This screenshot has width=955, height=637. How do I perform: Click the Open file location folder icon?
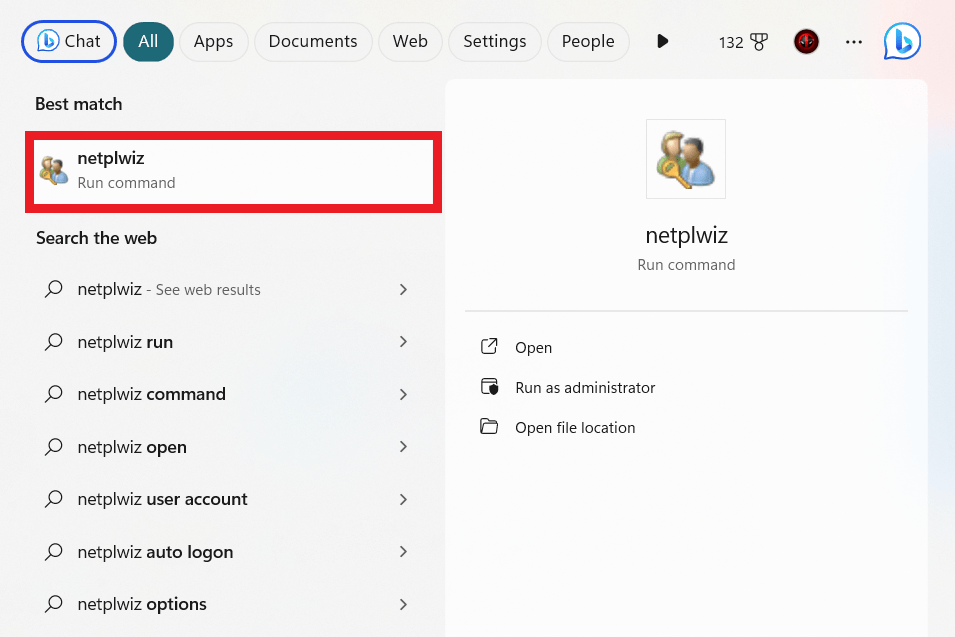(x=489, y=426)
